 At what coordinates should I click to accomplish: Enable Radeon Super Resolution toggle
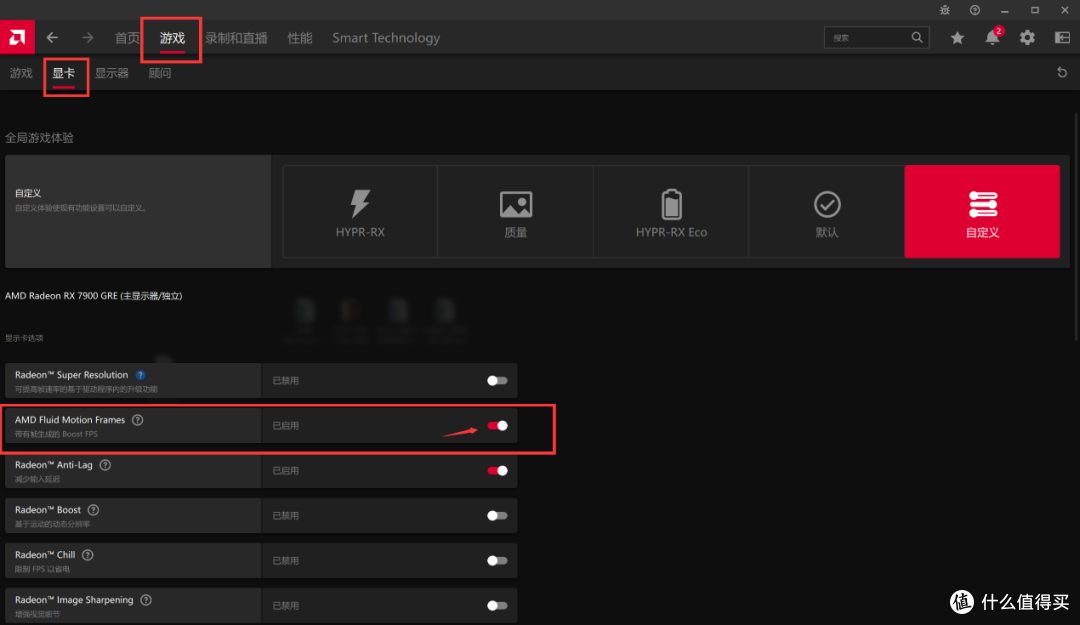497,380
